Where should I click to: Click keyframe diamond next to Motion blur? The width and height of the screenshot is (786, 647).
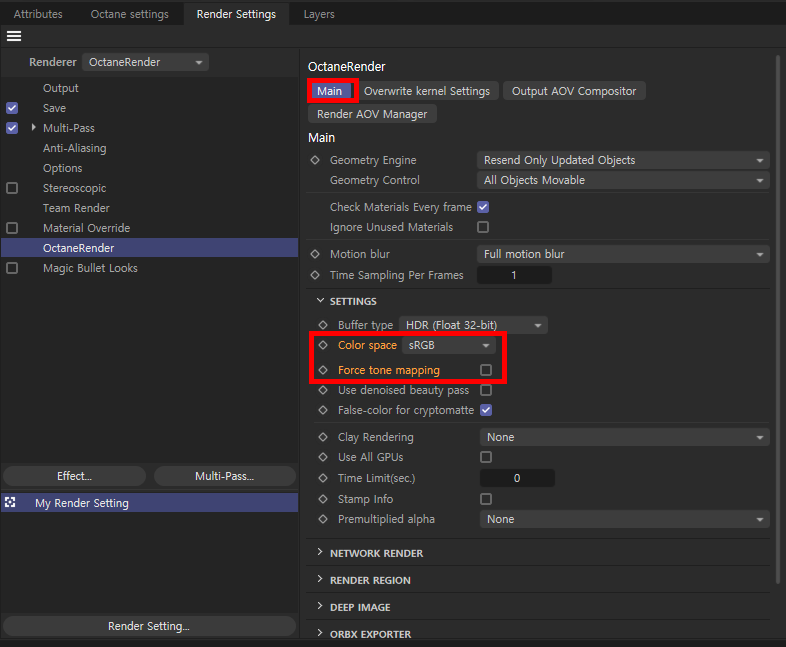click(315, 254)
